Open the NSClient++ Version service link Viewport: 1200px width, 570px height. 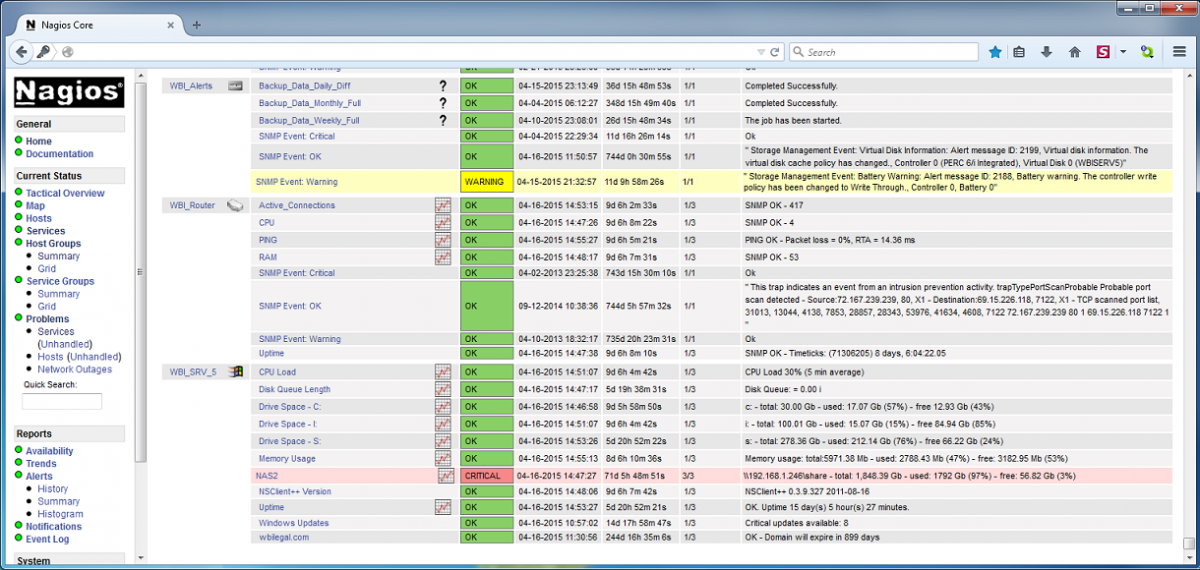tap(295, 492)
